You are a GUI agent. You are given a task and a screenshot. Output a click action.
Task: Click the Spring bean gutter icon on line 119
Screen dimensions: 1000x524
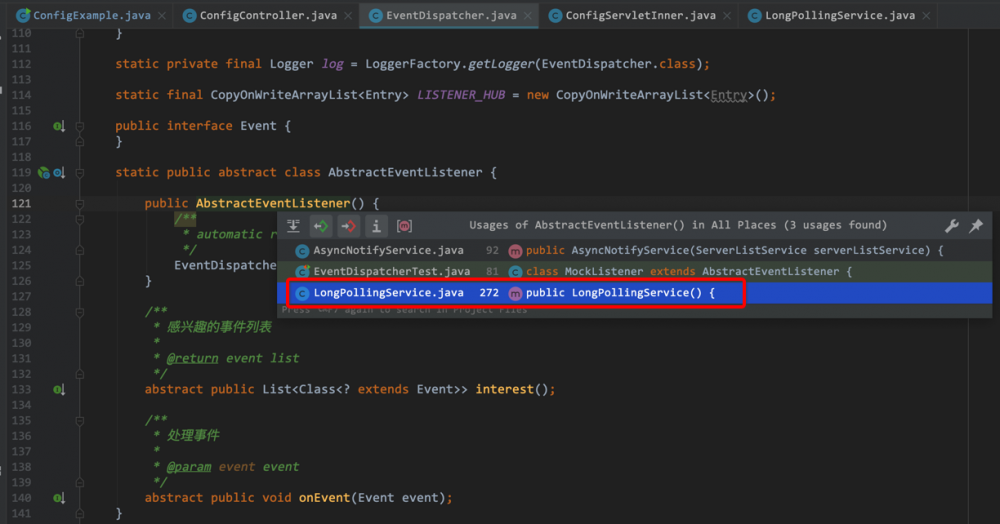43,173
